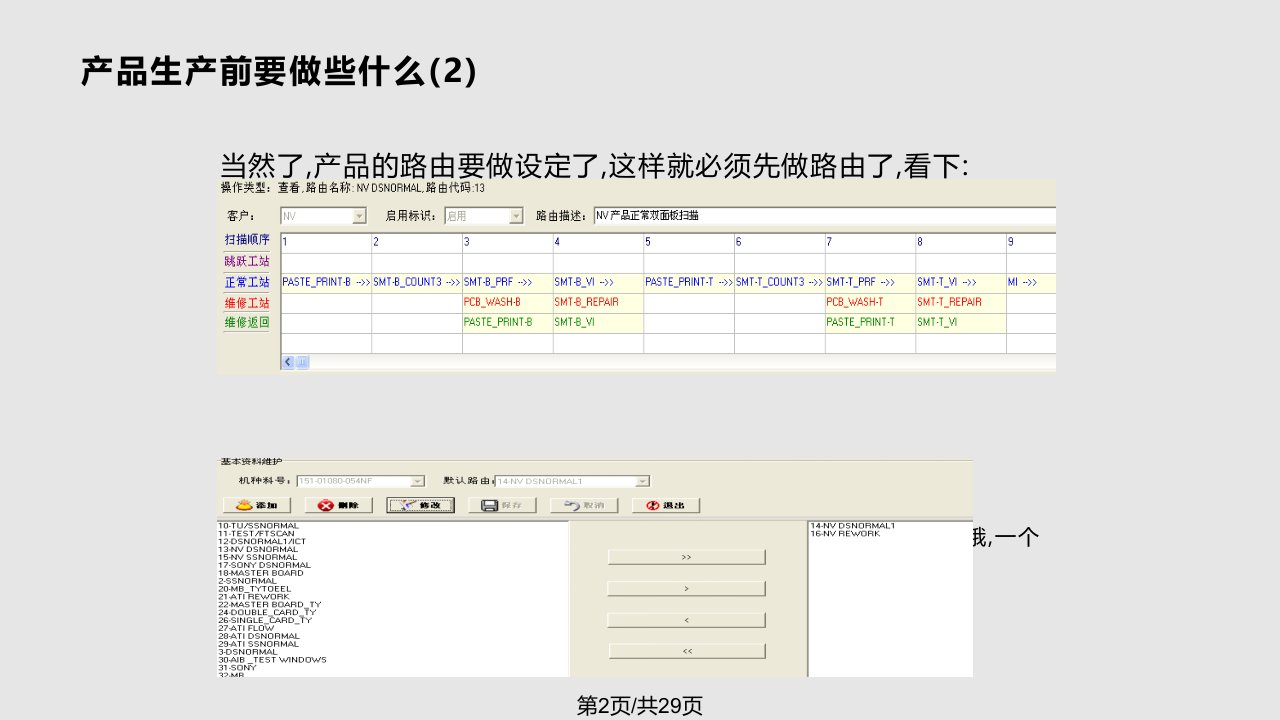Click the SMT-T_COUNT3 cell

coord(780,283)
